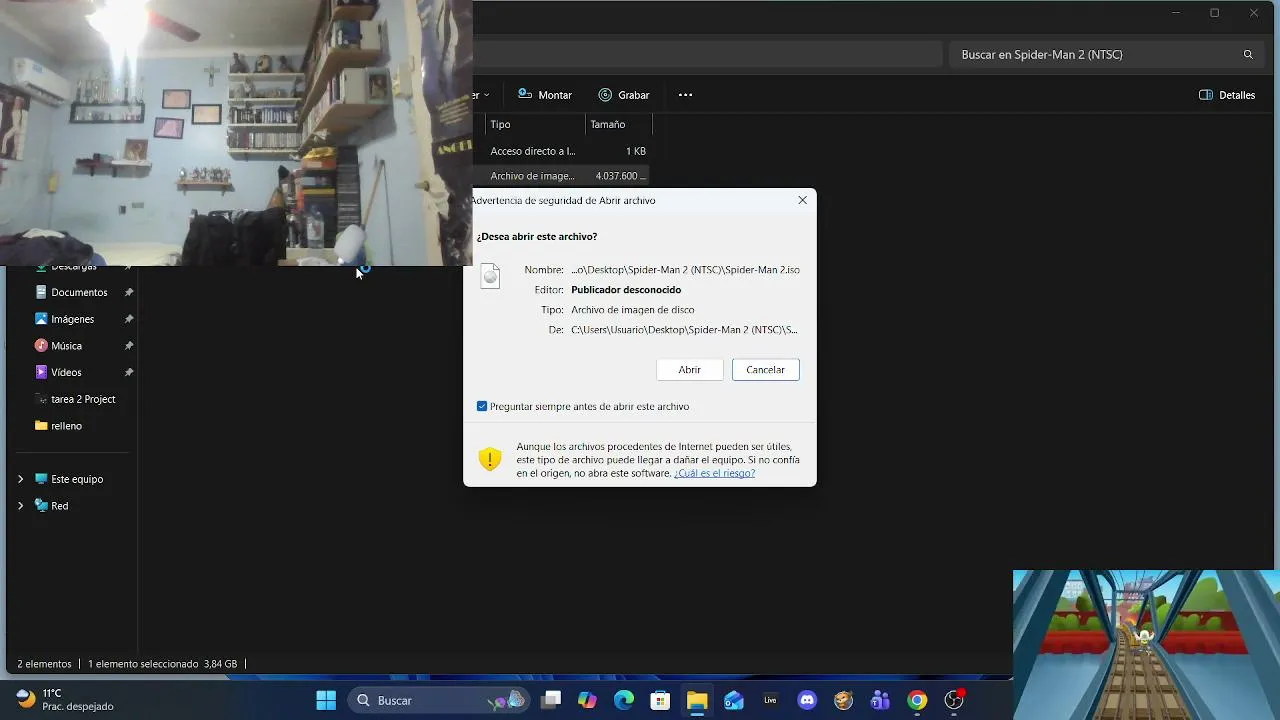The image size is (1280, 720).
Task: Click the pin icon next to Documentos
Action: [x=129, y=292]
